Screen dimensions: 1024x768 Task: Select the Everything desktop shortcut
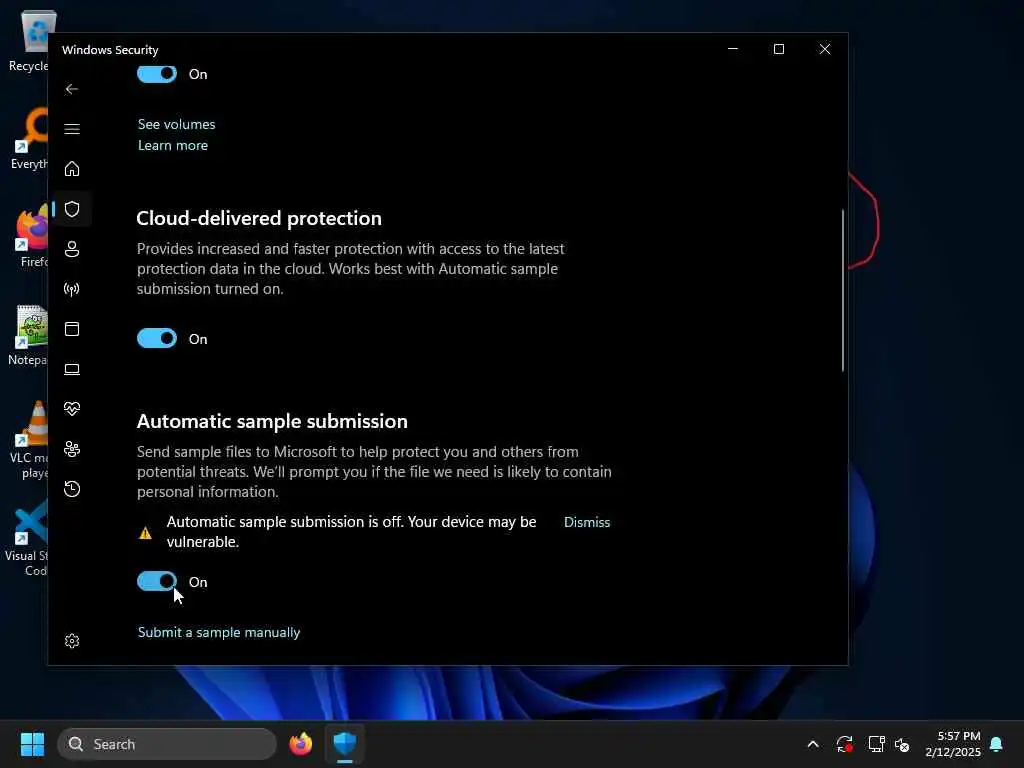29,139
